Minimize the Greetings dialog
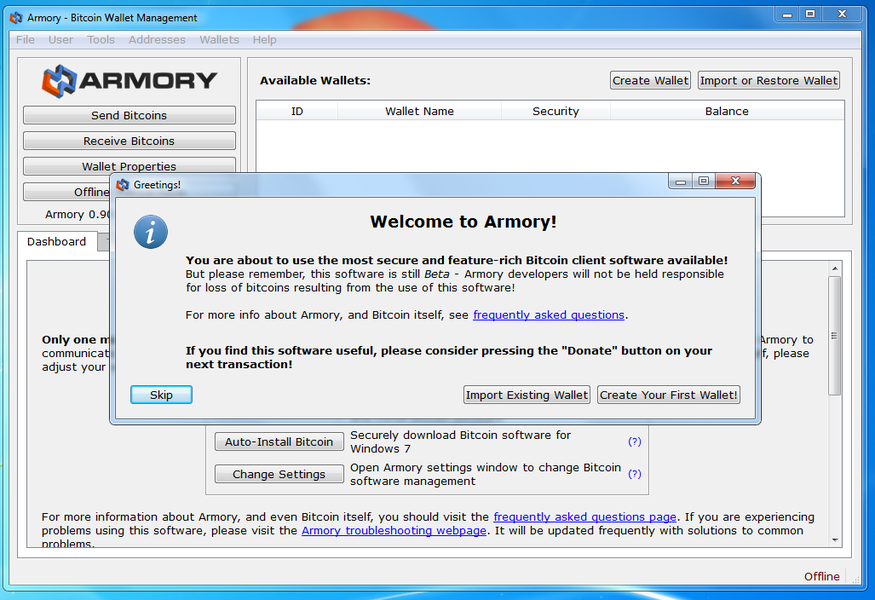The width and height of the screenshot is (875, 600). tap(681, 181)
